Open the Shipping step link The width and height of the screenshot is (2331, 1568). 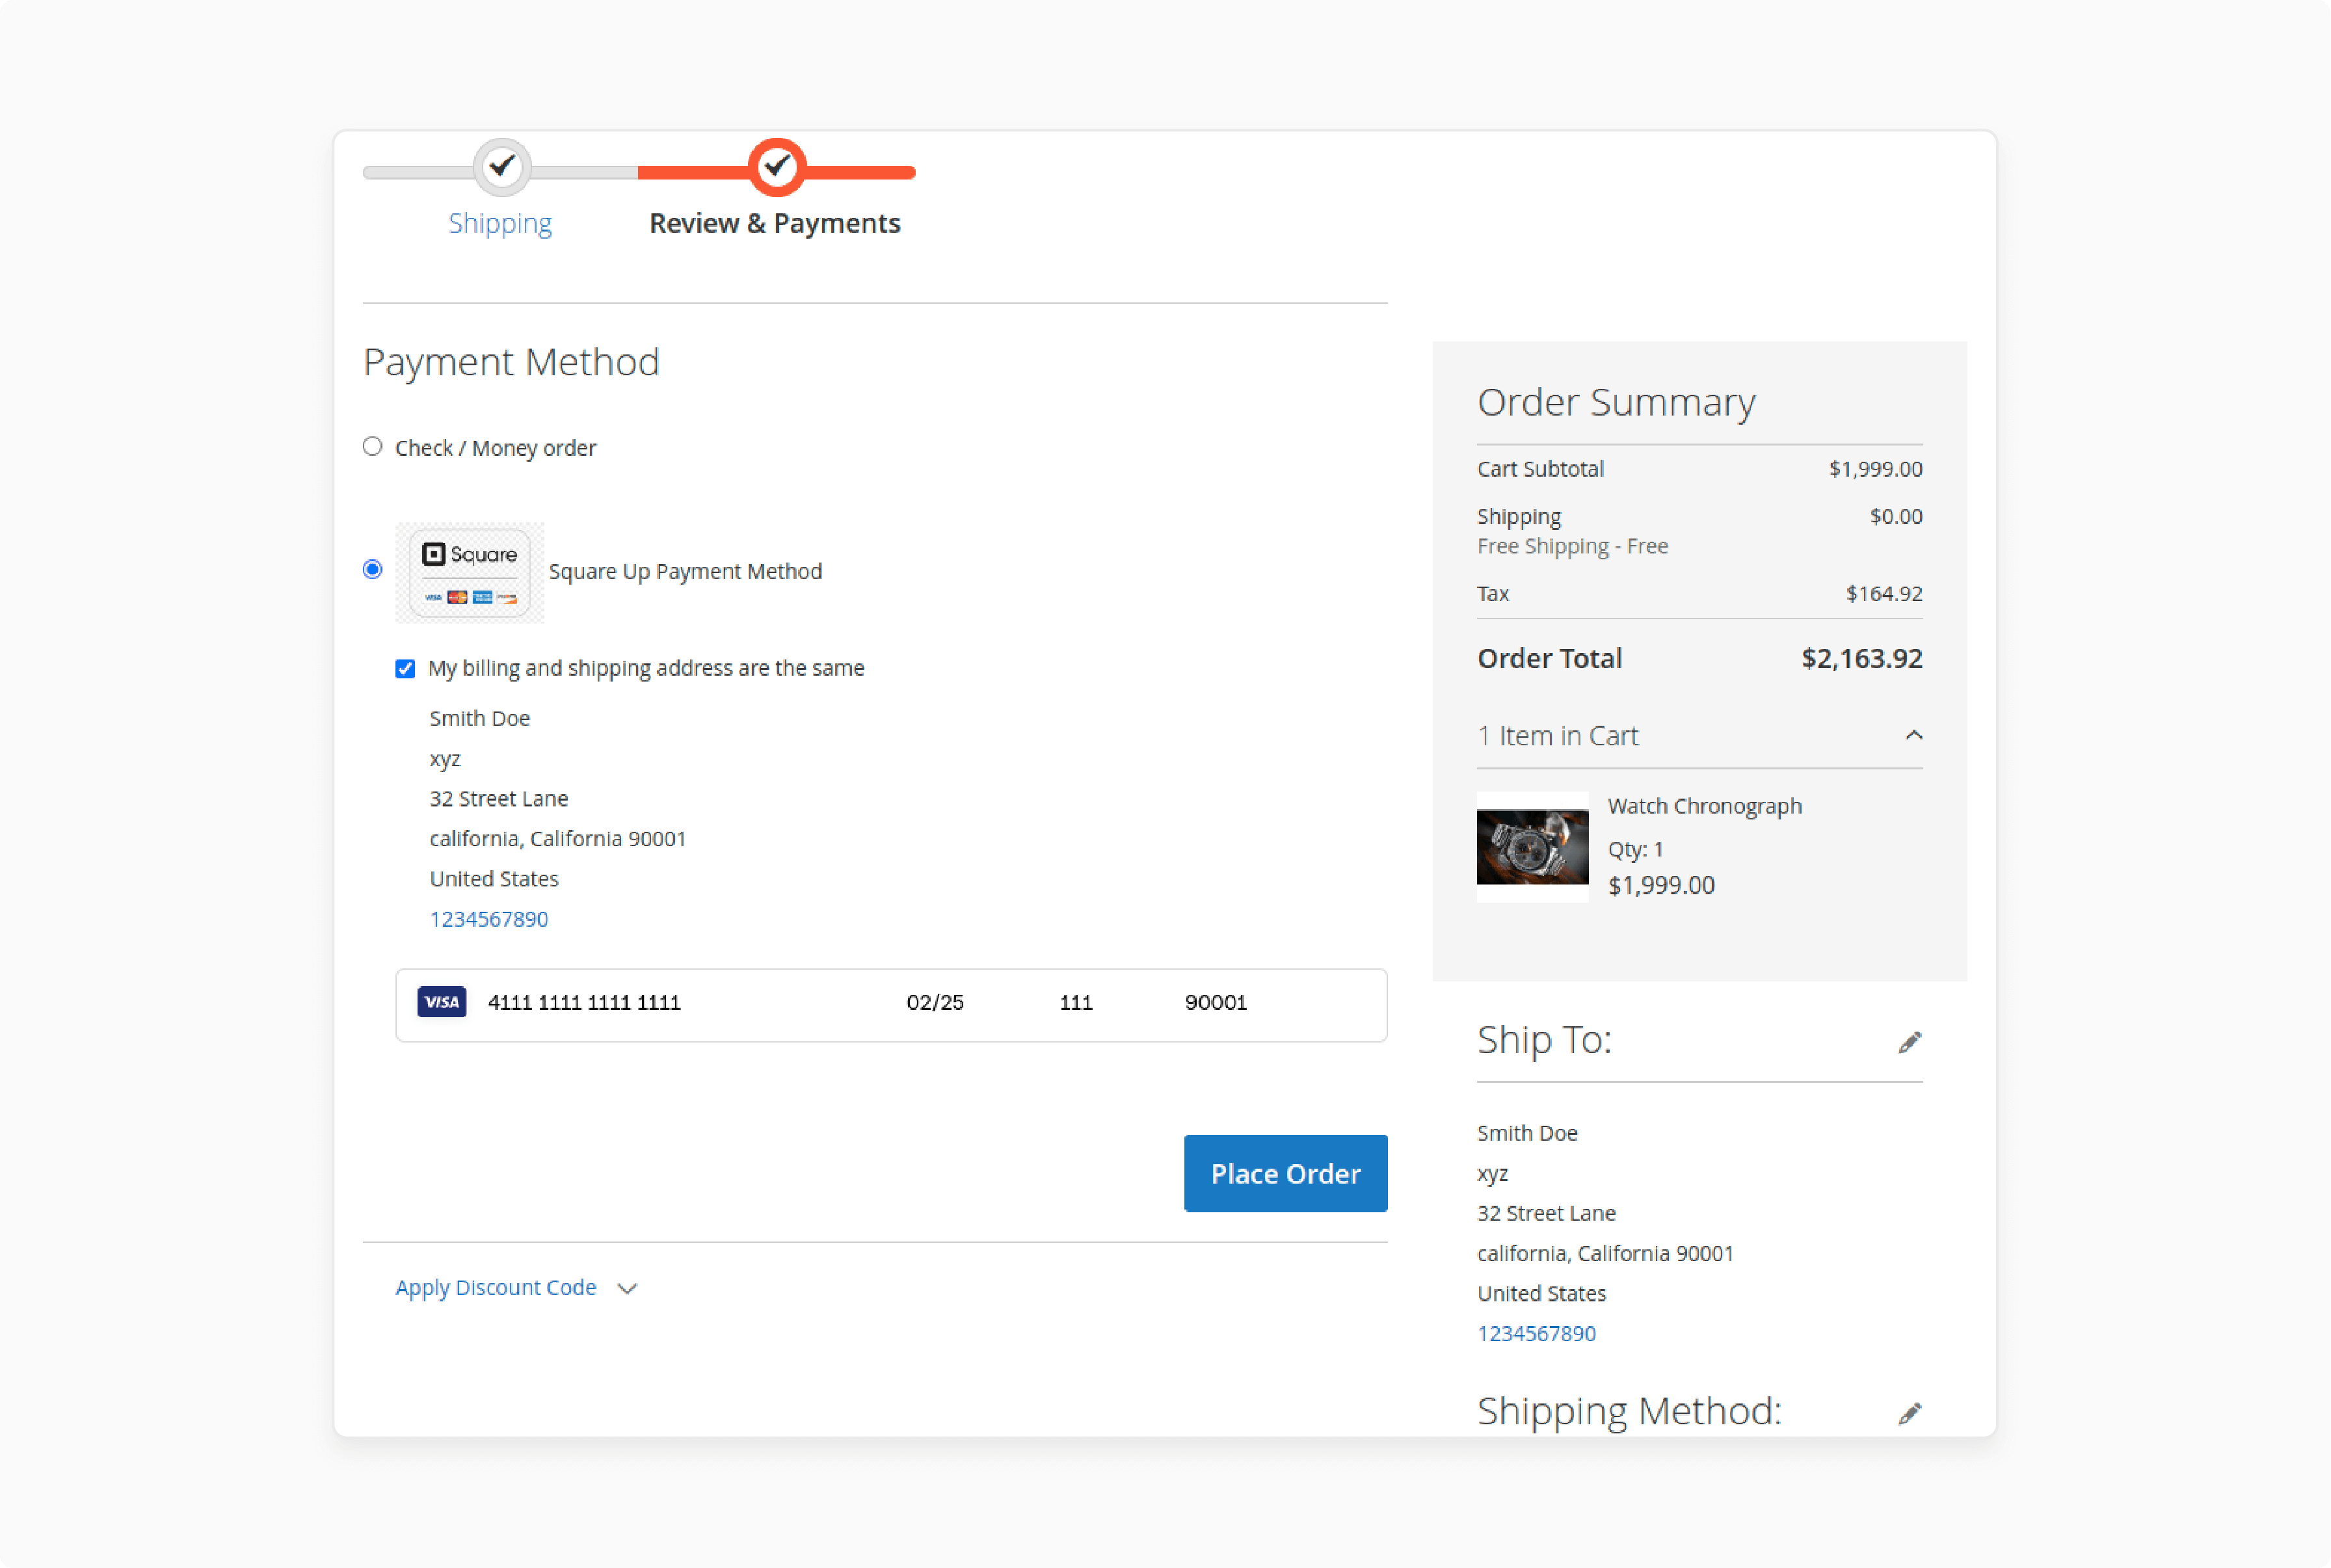[500, 223]
